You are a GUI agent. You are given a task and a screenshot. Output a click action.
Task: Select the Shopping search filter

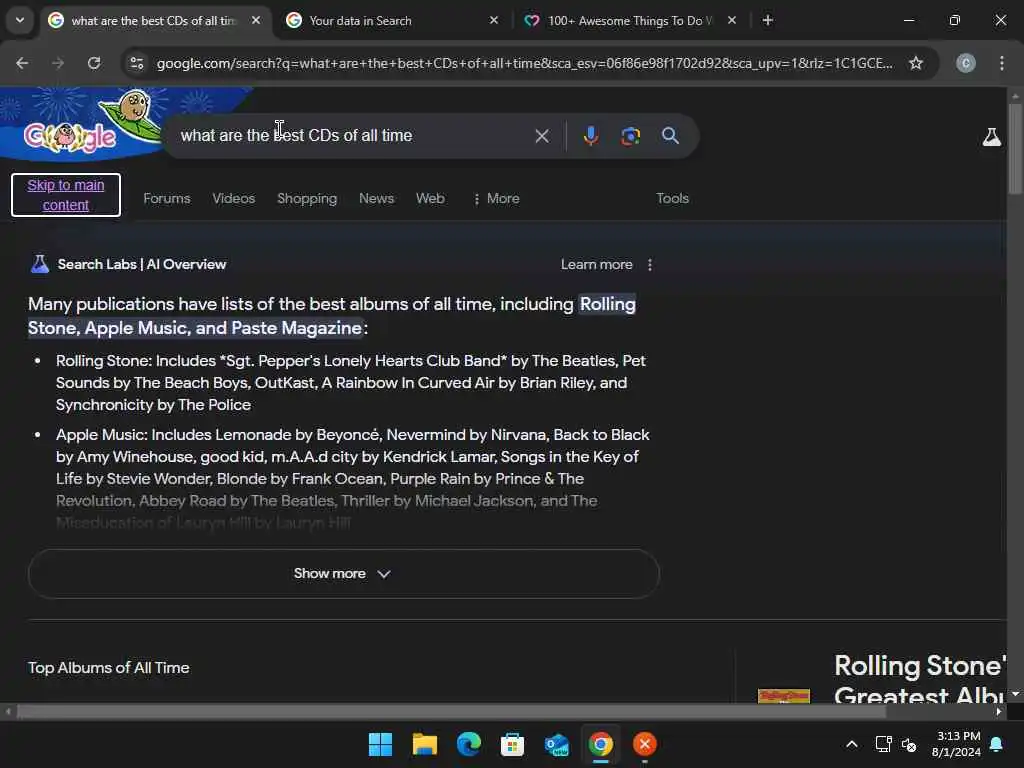pos(307,199)
